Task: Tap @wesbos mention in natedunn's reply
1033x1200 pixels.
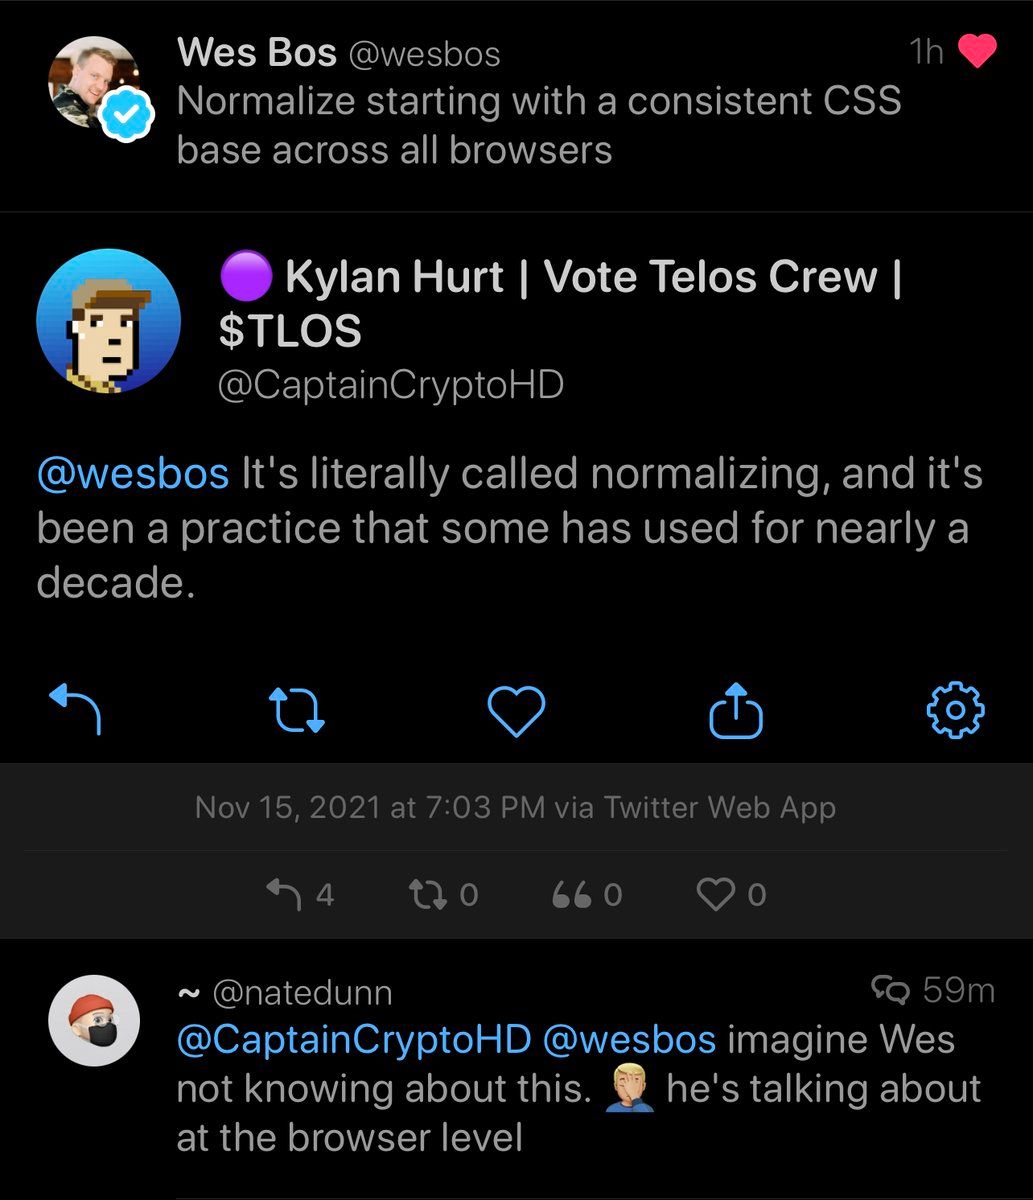Action: (x=629, y=1040)
